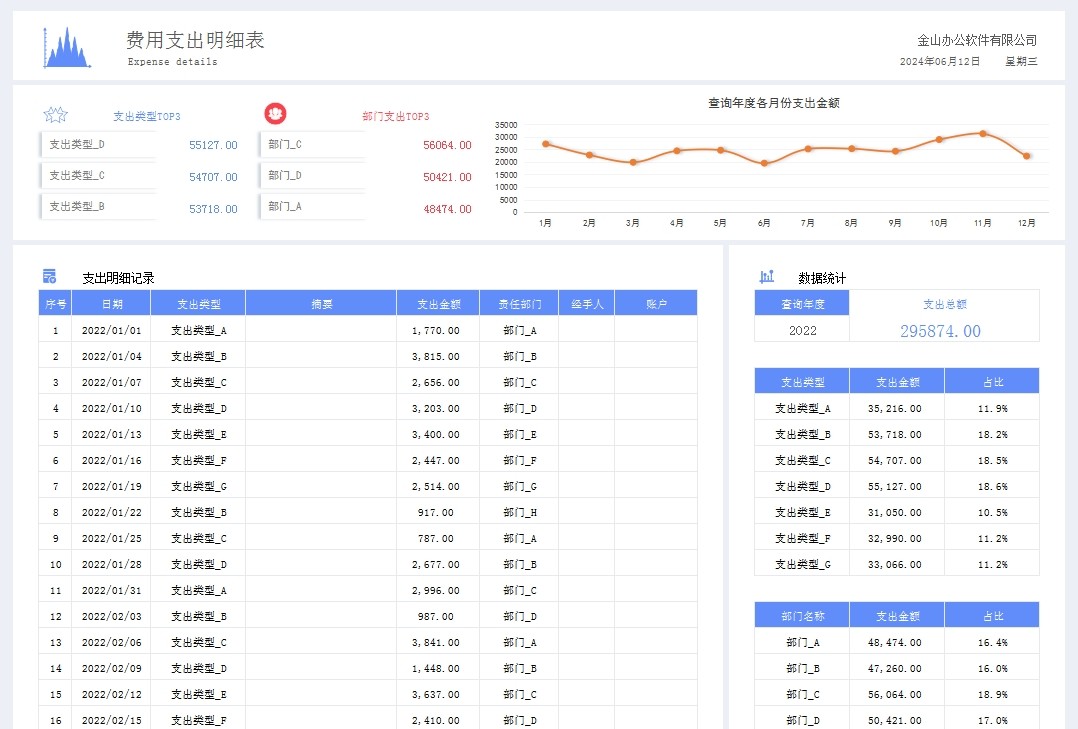Click the double star icon beside 支出类型TOP3
Viewport: 1078px width, 729px height.
pyautogui.click(x=56, y=114)
